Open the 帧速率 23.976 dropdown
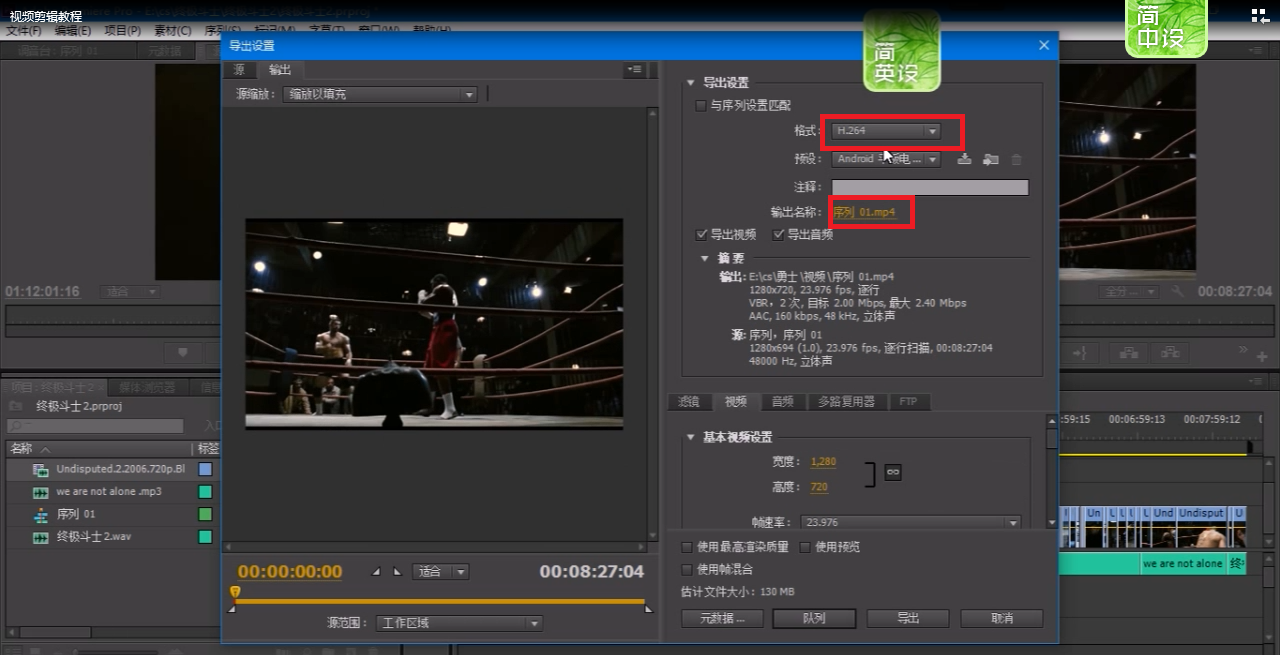1280x655 pixels. tap(911, 522)
